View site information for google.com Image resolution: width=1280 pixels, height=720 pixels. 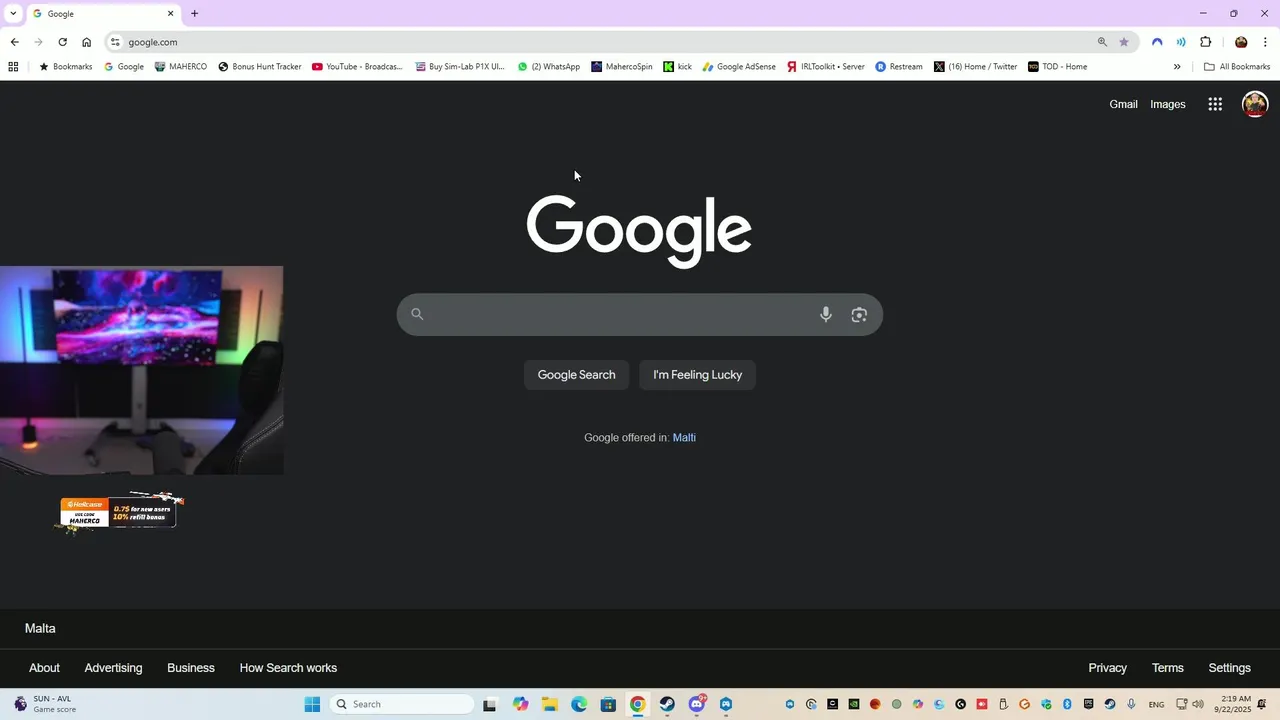115,42
